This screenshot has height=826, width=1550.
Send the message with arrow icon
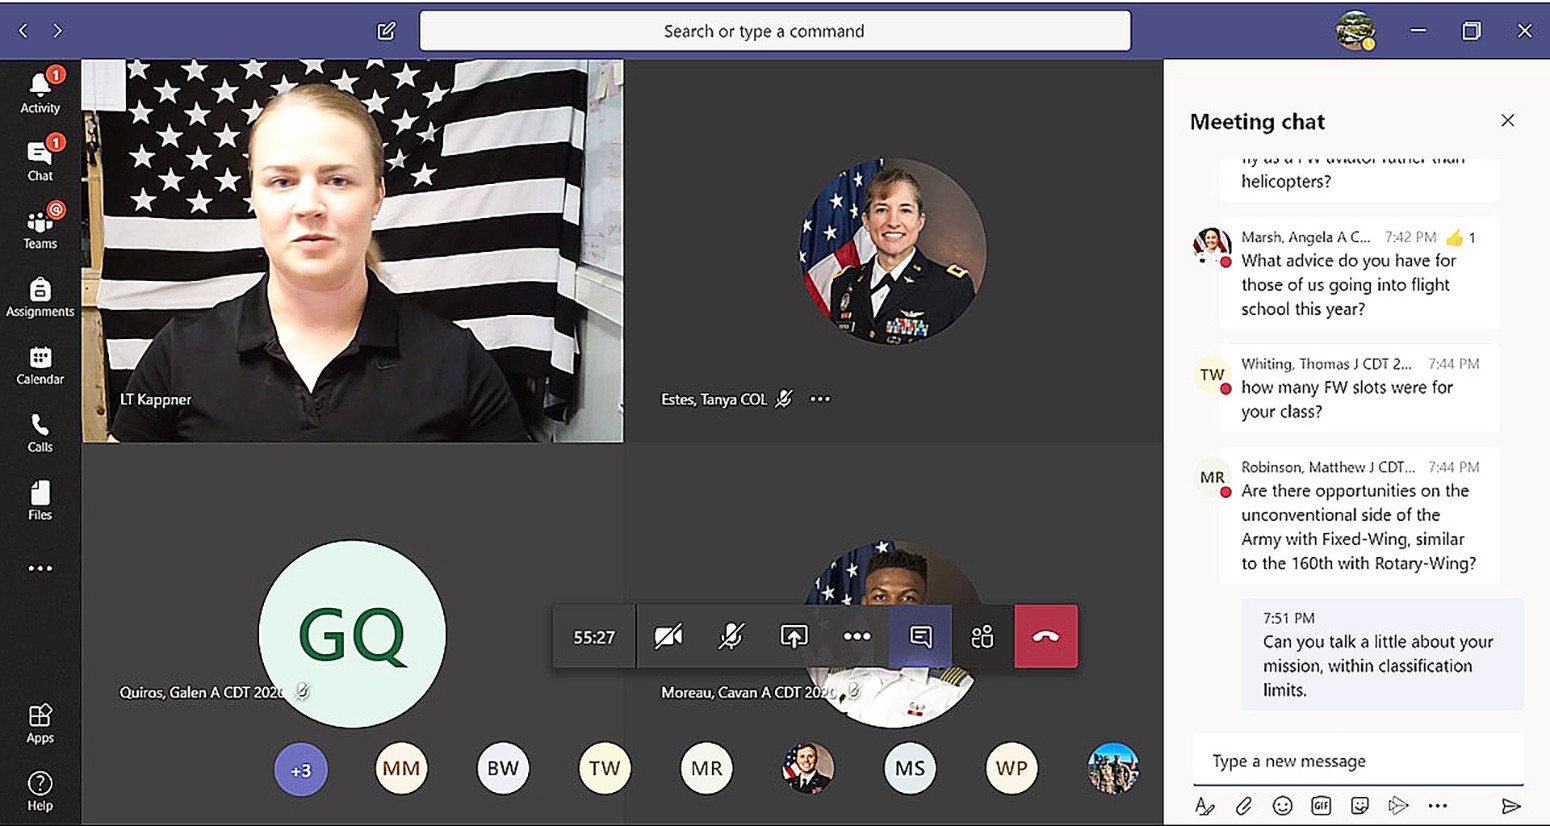1511,806
